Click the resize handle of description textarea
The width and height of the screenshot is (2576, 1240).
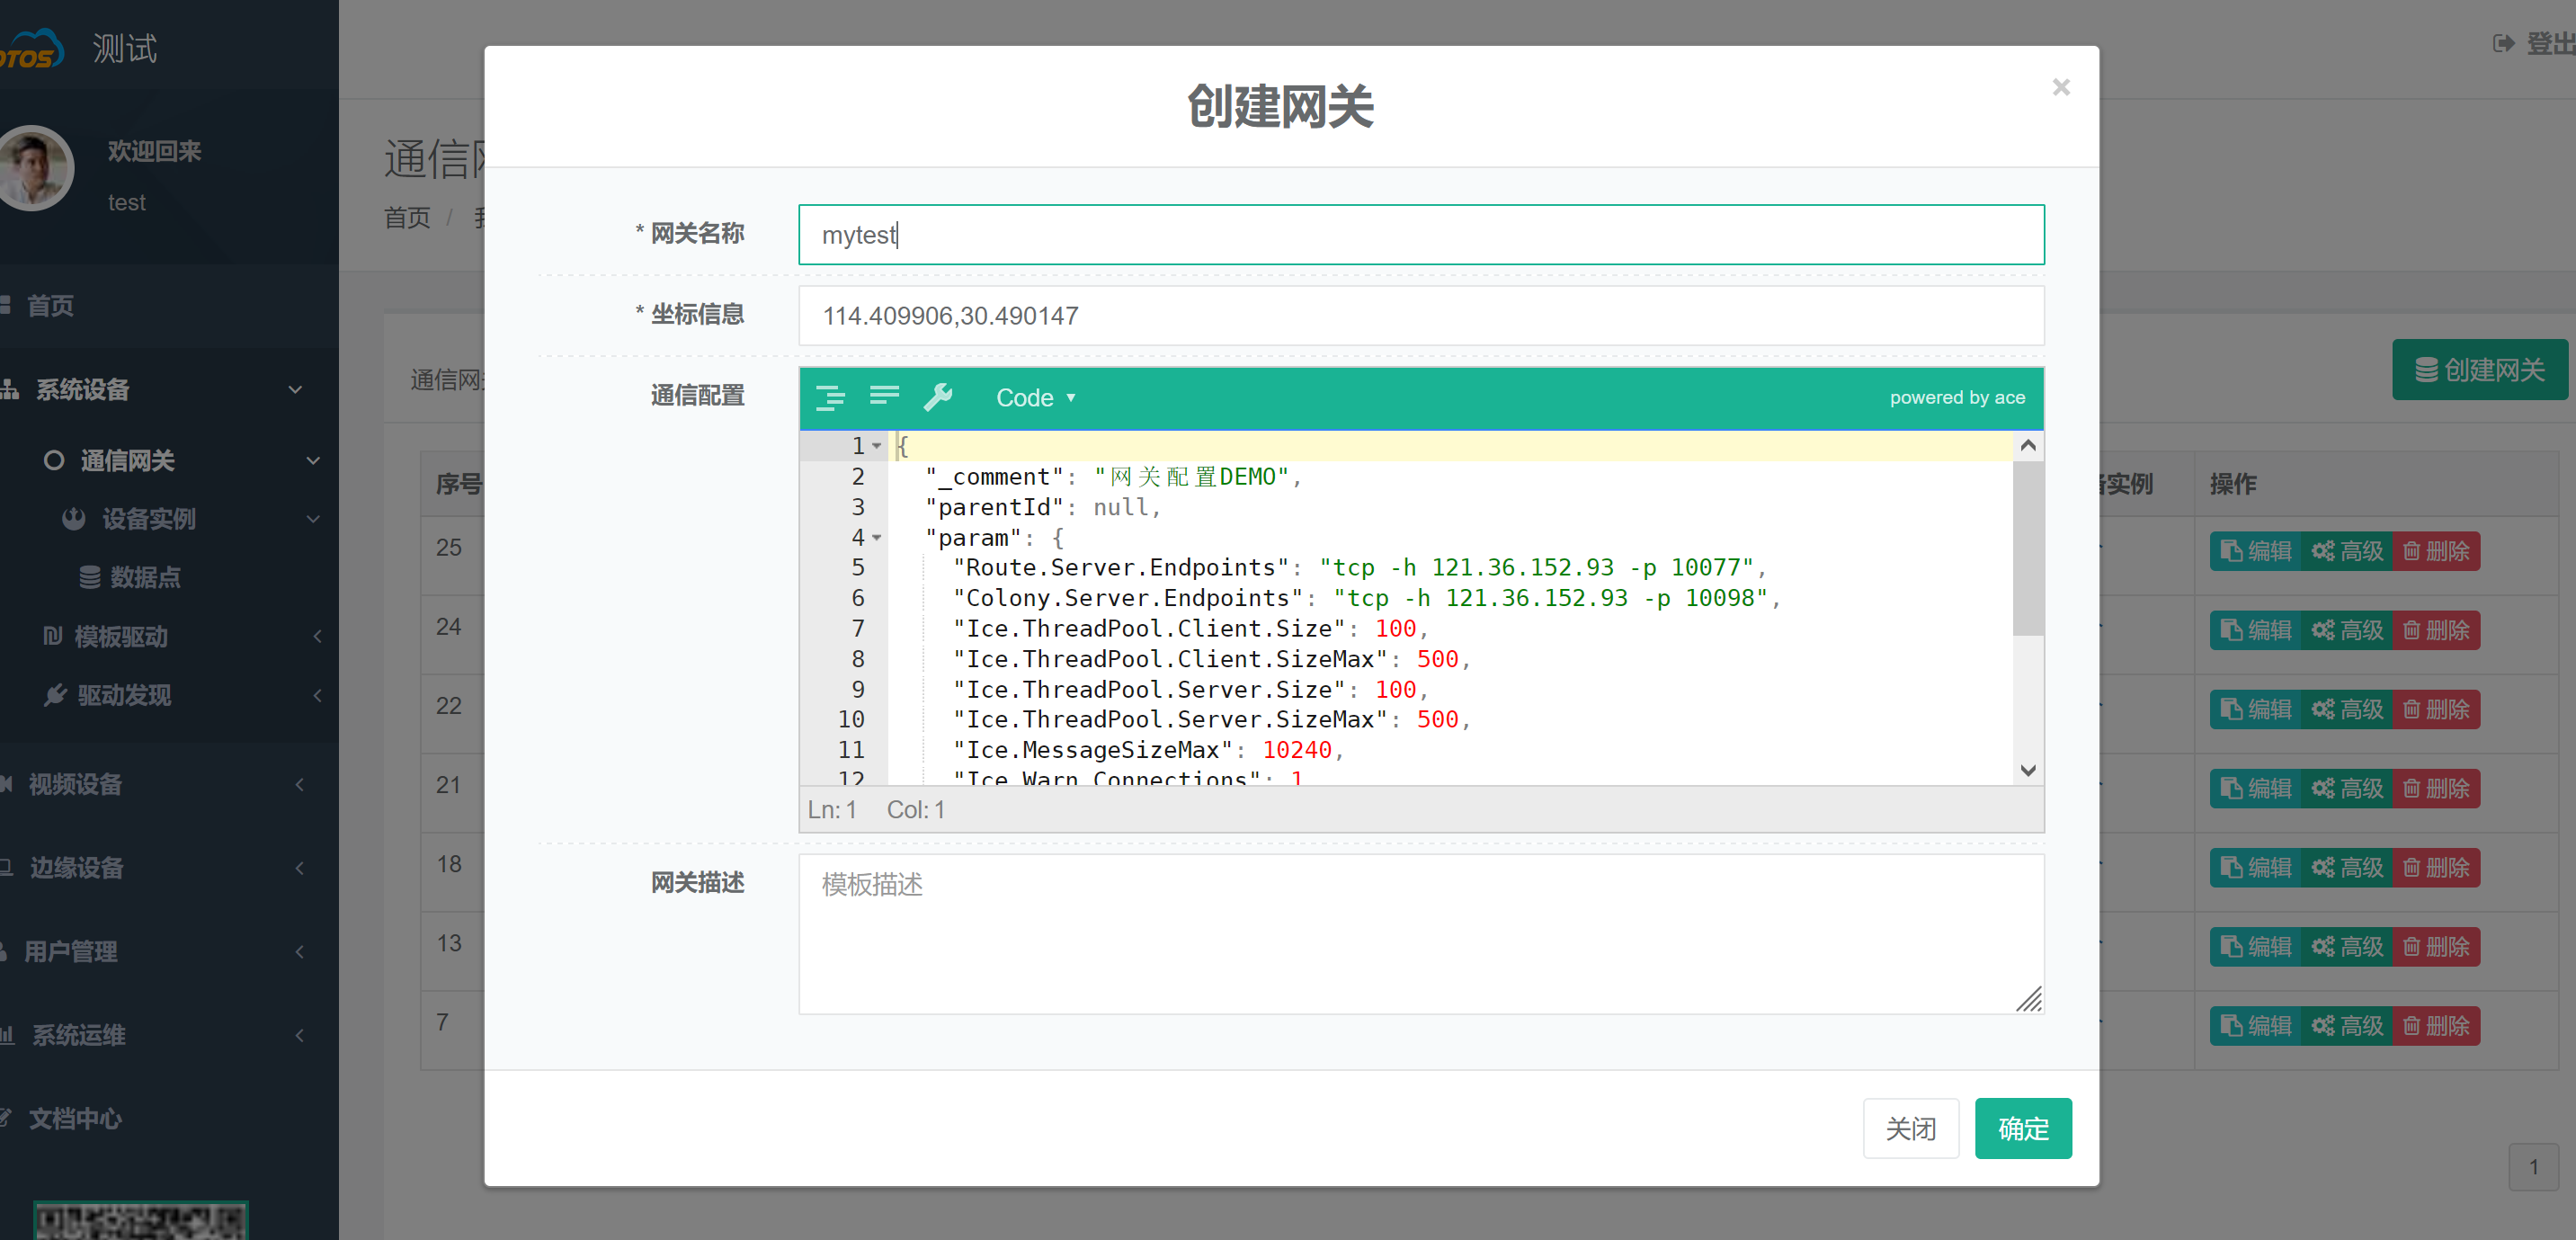(2029, 999)
